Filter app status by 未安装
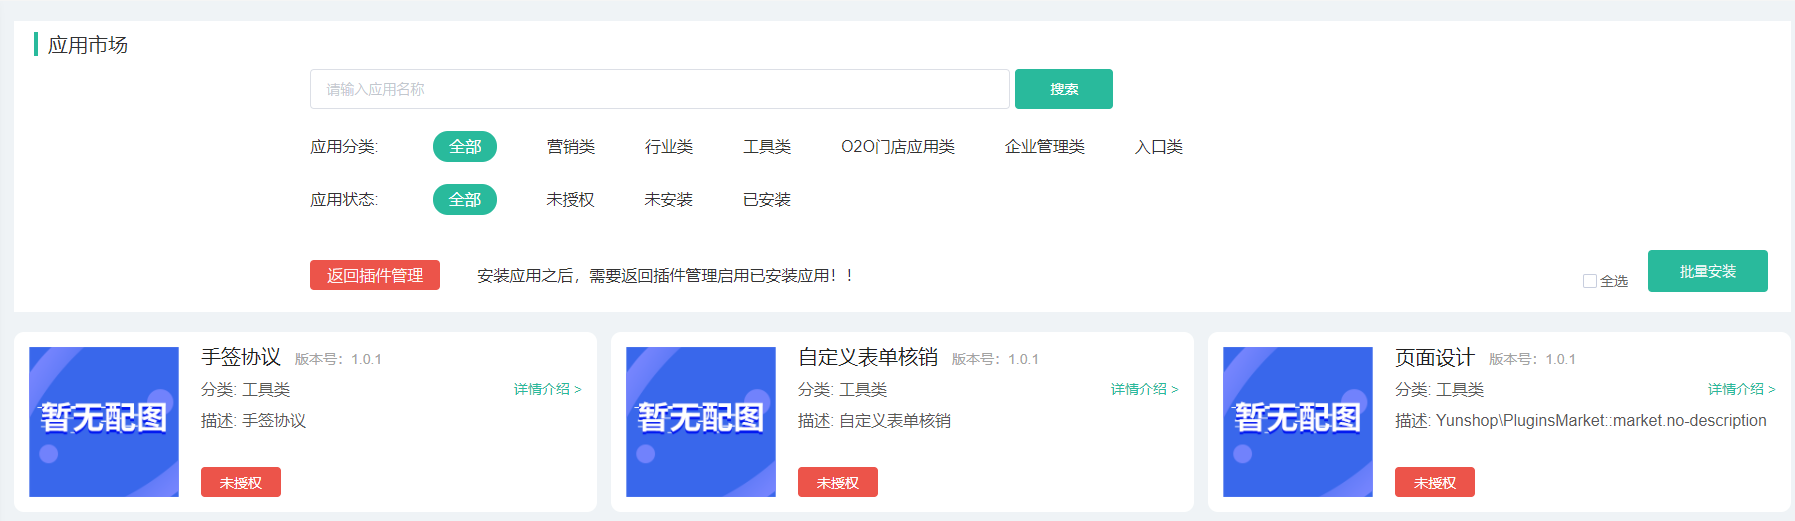Screen dimensions: 1795x521 (668, 200)
